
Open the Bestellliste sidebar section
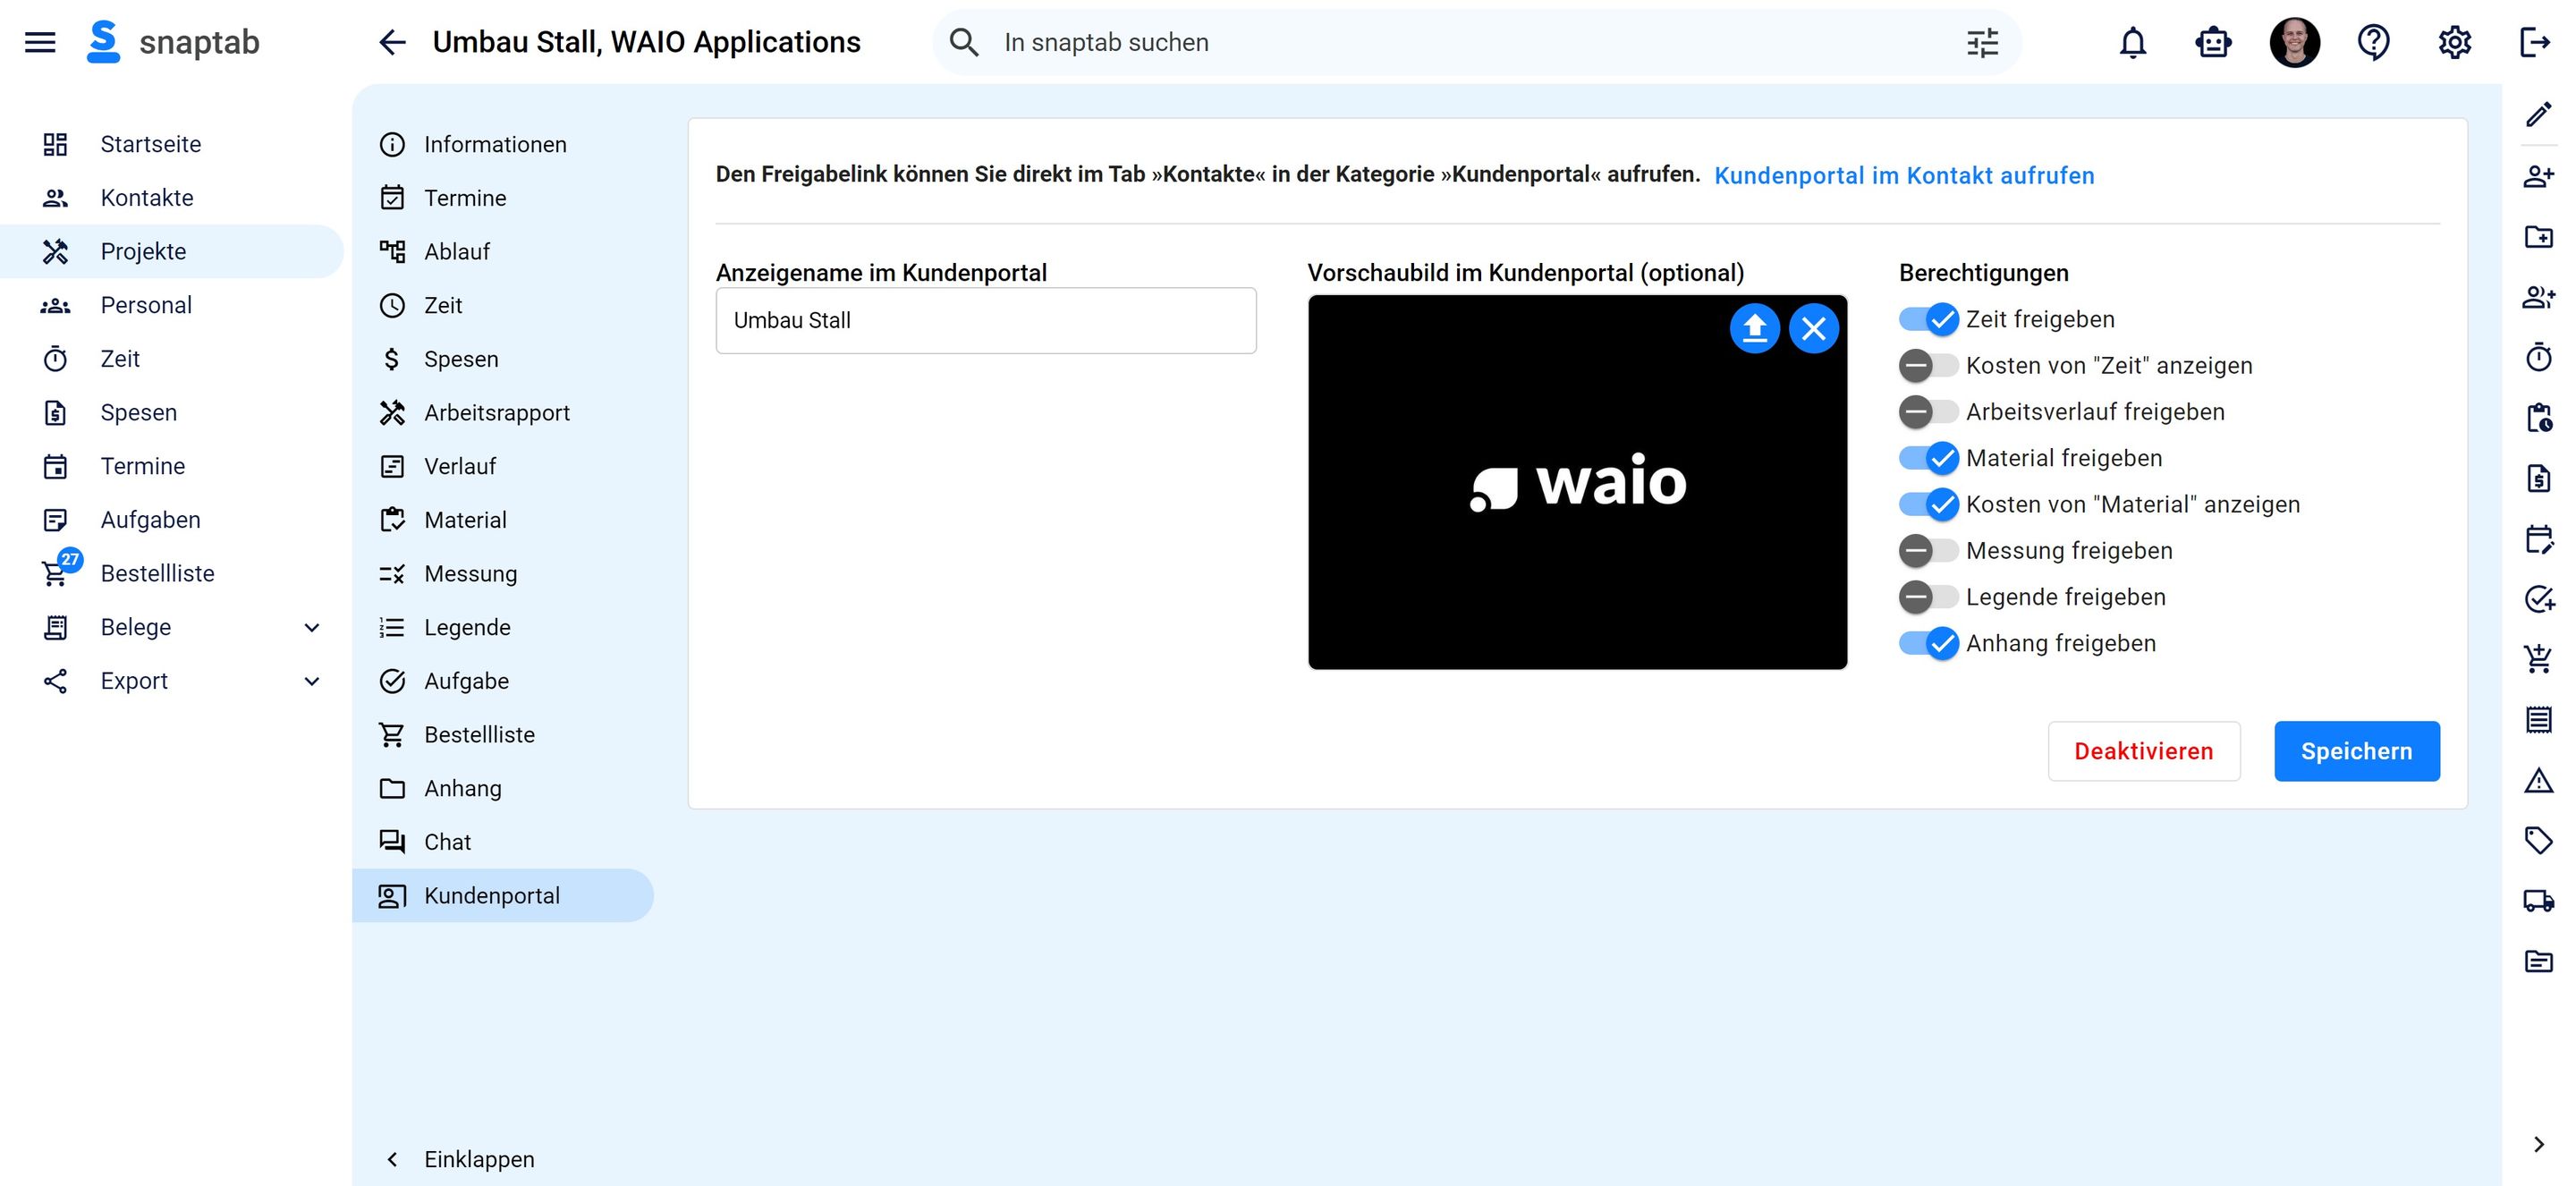click(157, 573)
